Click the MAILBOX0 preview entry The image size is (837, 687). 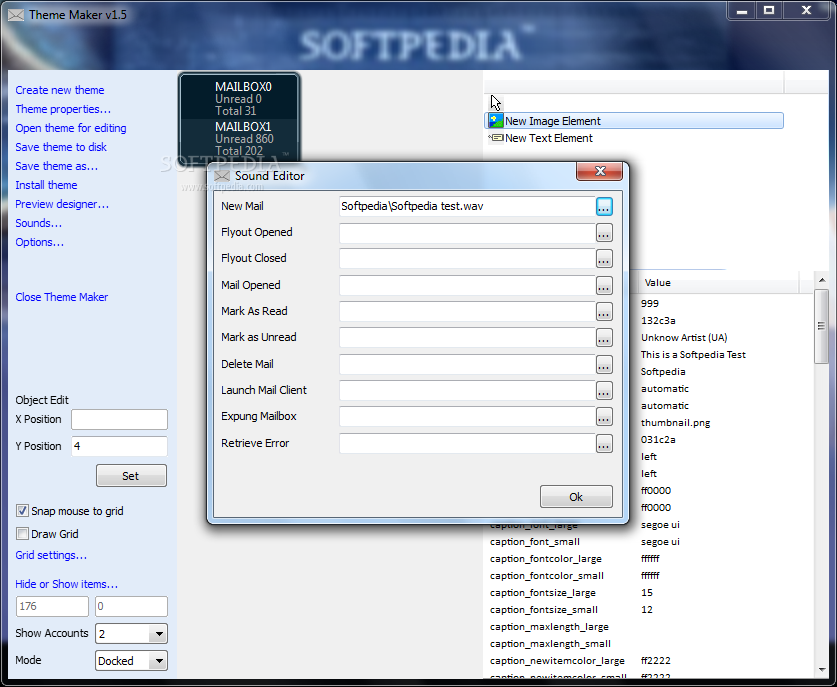tap(239, 98)
